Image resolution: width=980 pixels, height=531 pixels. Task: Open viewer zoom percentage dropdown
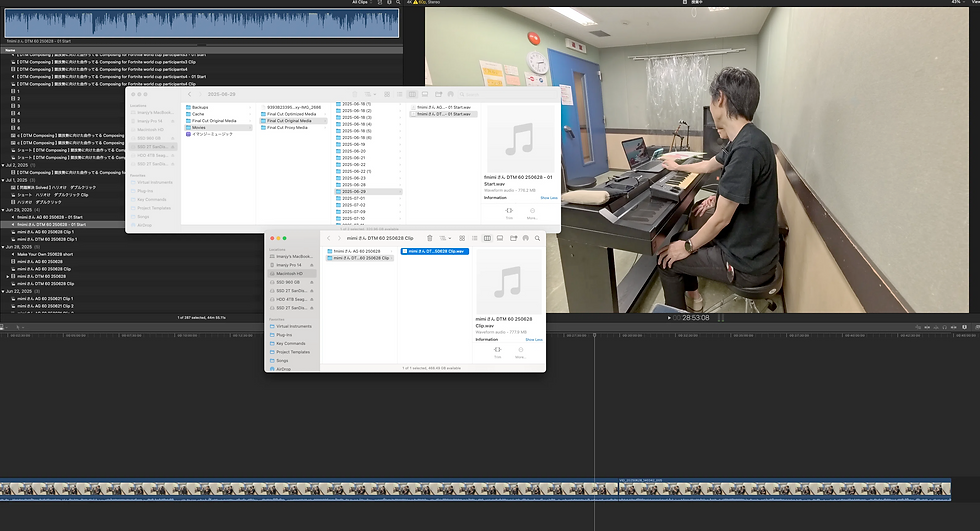click(x=957, y=2)
